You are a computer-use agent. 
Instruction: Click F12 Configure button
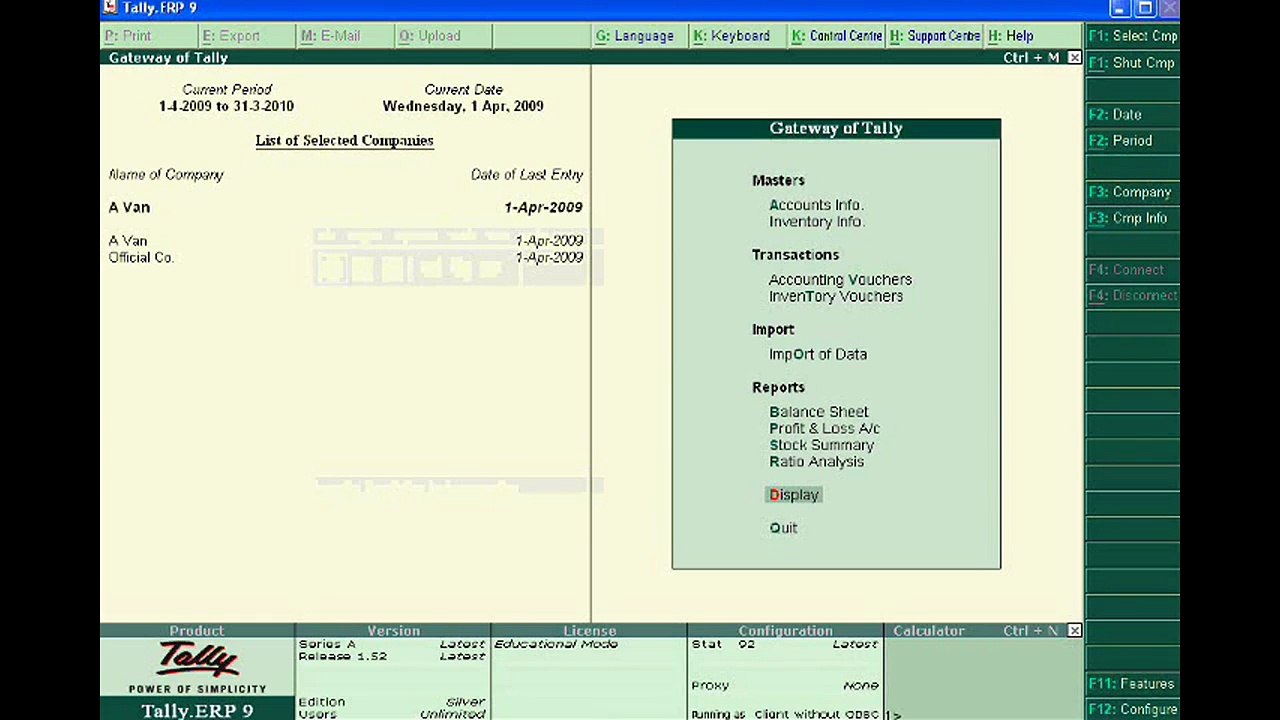click(x=1133, y=710)
